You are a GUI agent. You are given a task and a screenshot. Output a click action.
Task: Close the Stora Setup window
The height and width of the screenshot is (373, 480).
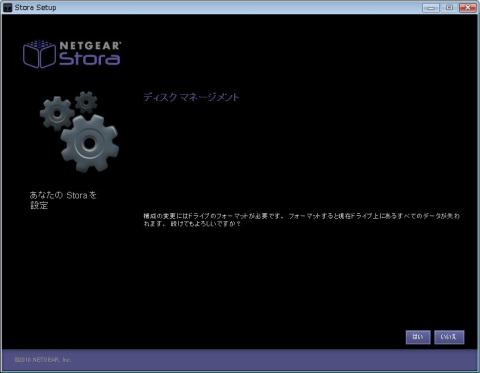[x=468, y=7]
